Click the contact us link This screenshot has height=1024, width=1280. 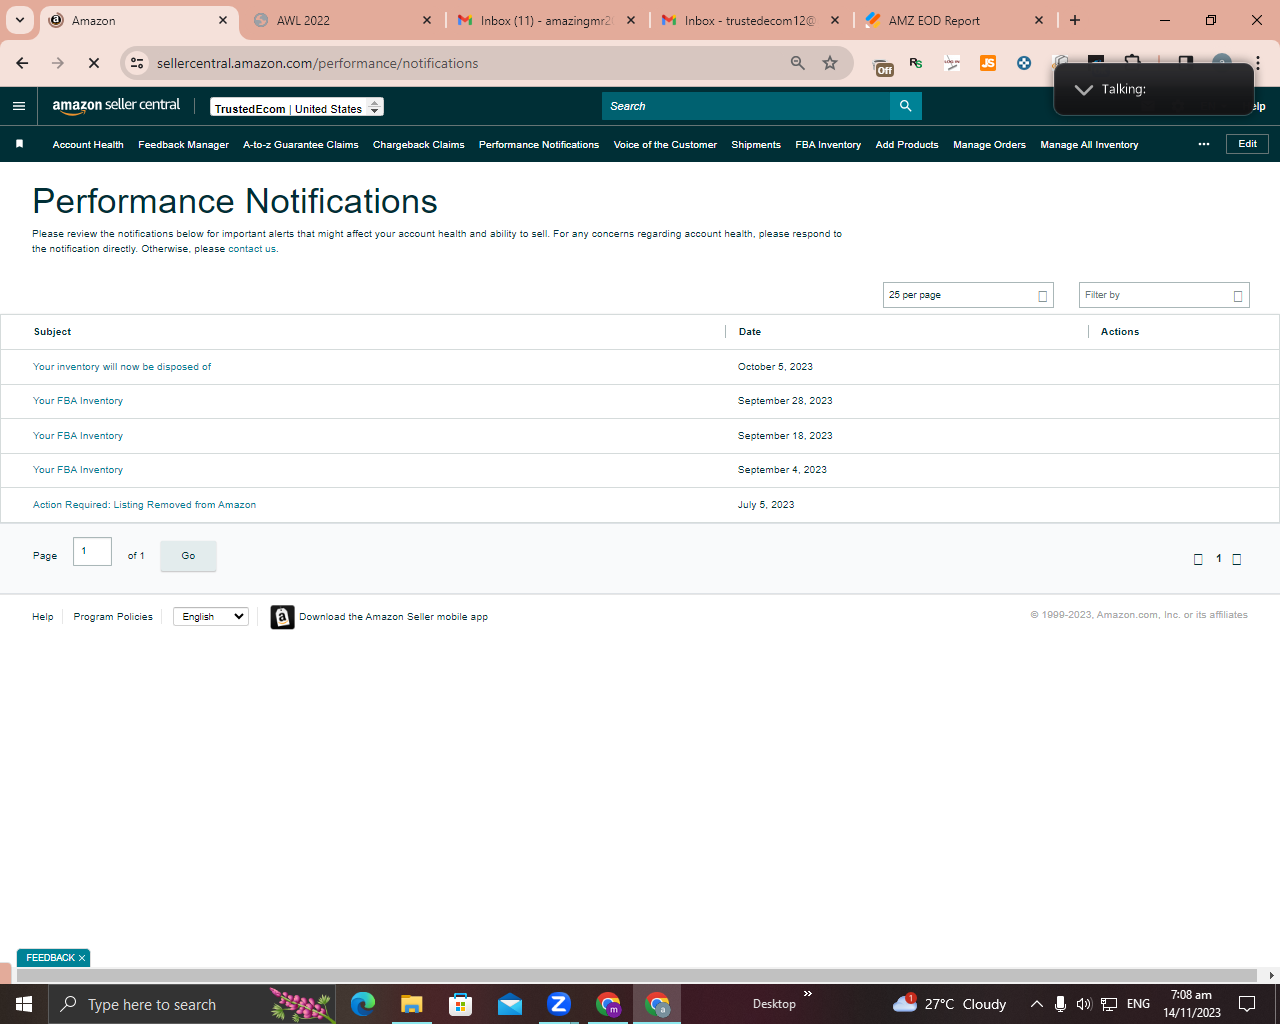pos(252,249)
